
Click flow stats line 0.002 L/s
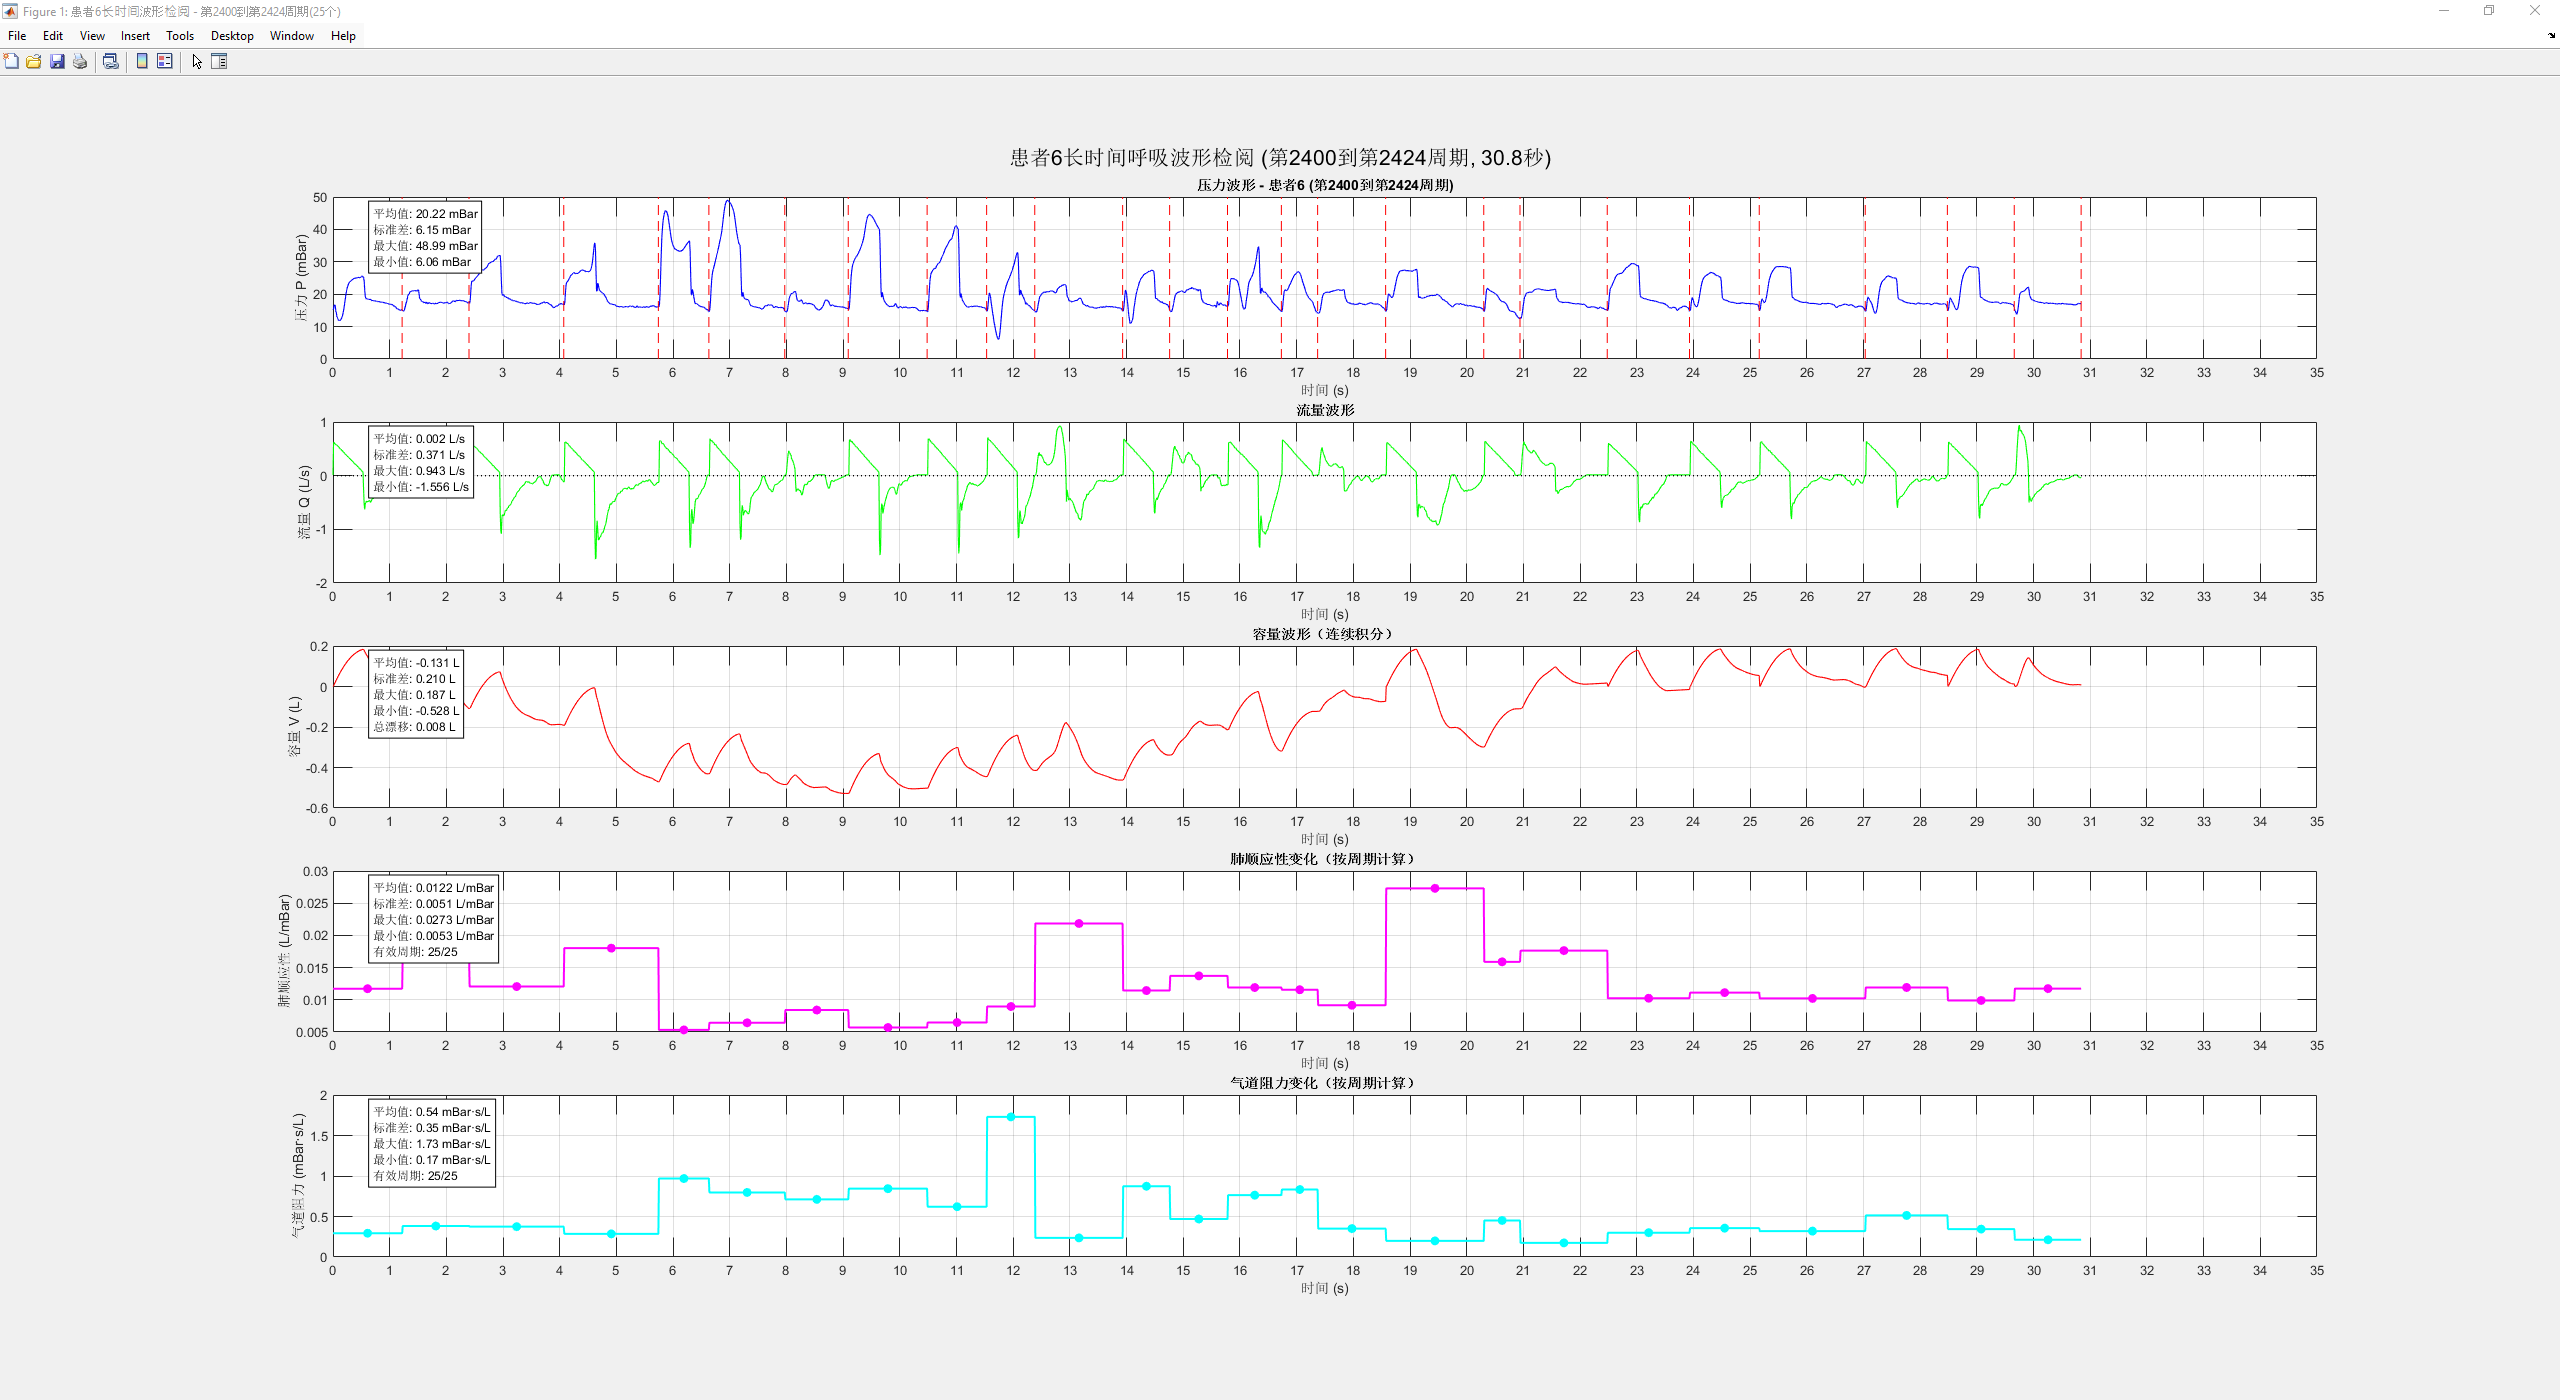(420, 439)
